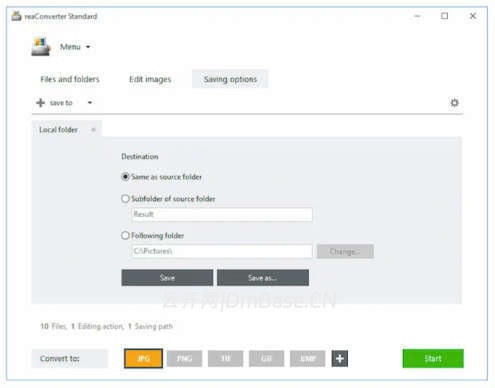
Task: Minimize the reaConverter window
Action: click(x=417, y=16)
